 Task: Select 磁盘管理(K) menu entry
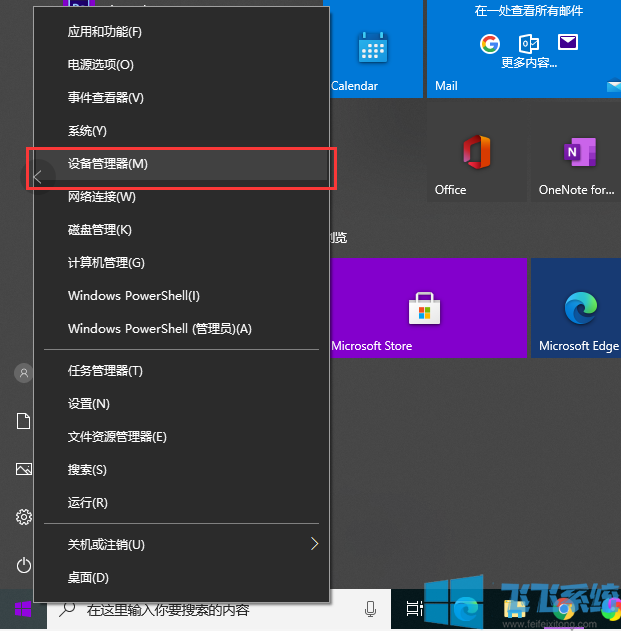[100, 230]
